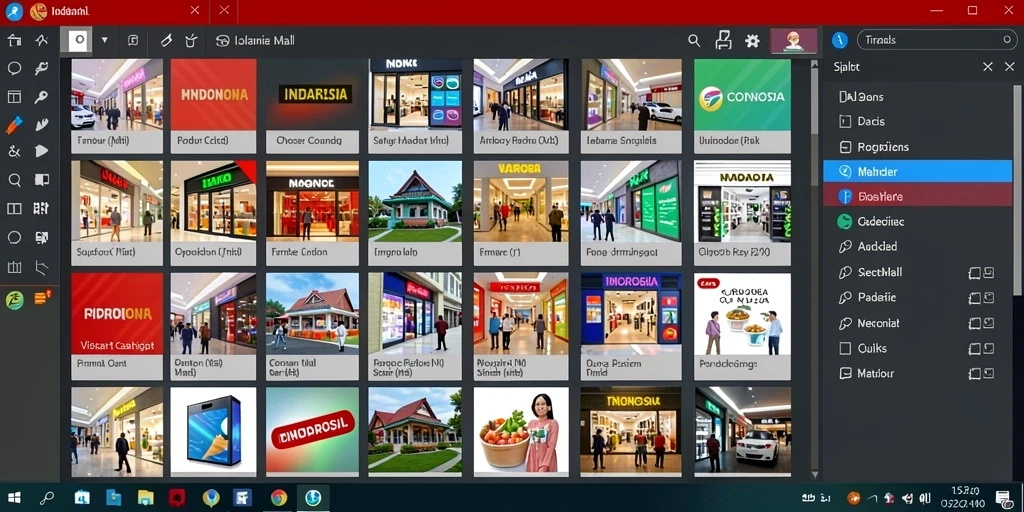Image resolution: width=1024 pixels, height=512 pixels.
Task: Open the dark INDARISIA thumbnail
Action: [x=312, y=95]
